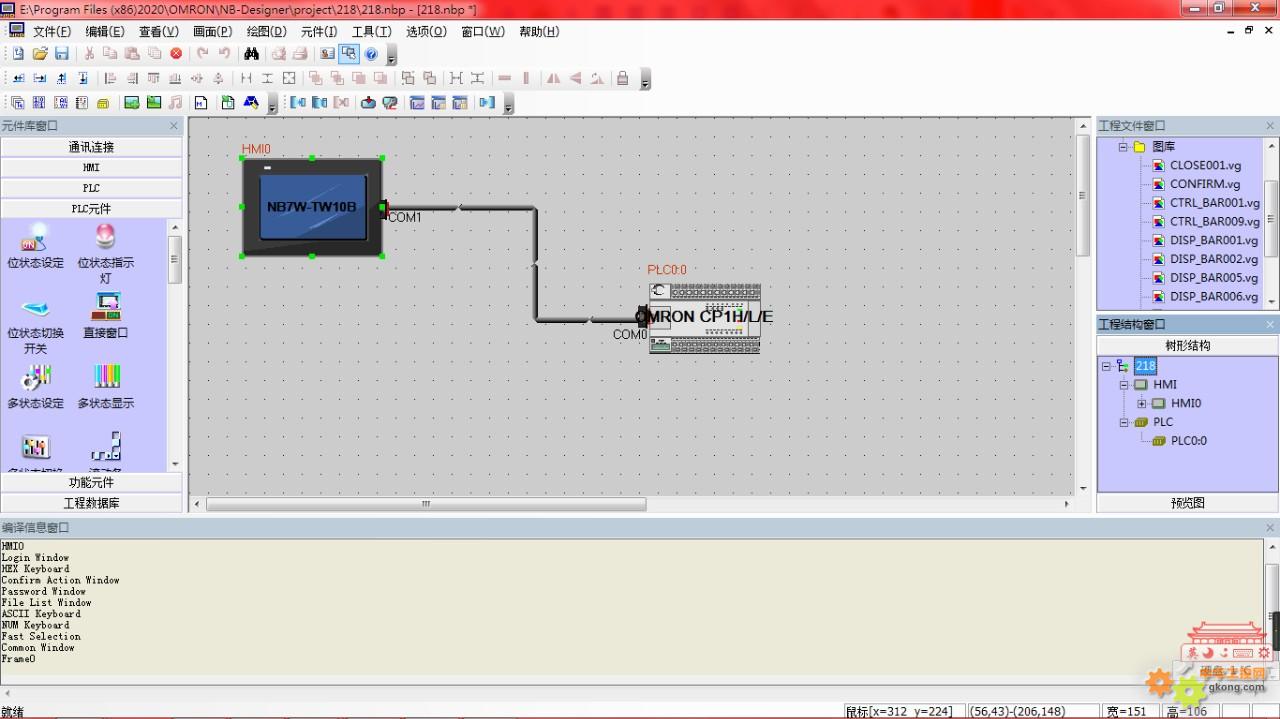Open the 帮助(H) menu
The width and height of the screenshot is (1280, 719).
(x=539, y=31)
